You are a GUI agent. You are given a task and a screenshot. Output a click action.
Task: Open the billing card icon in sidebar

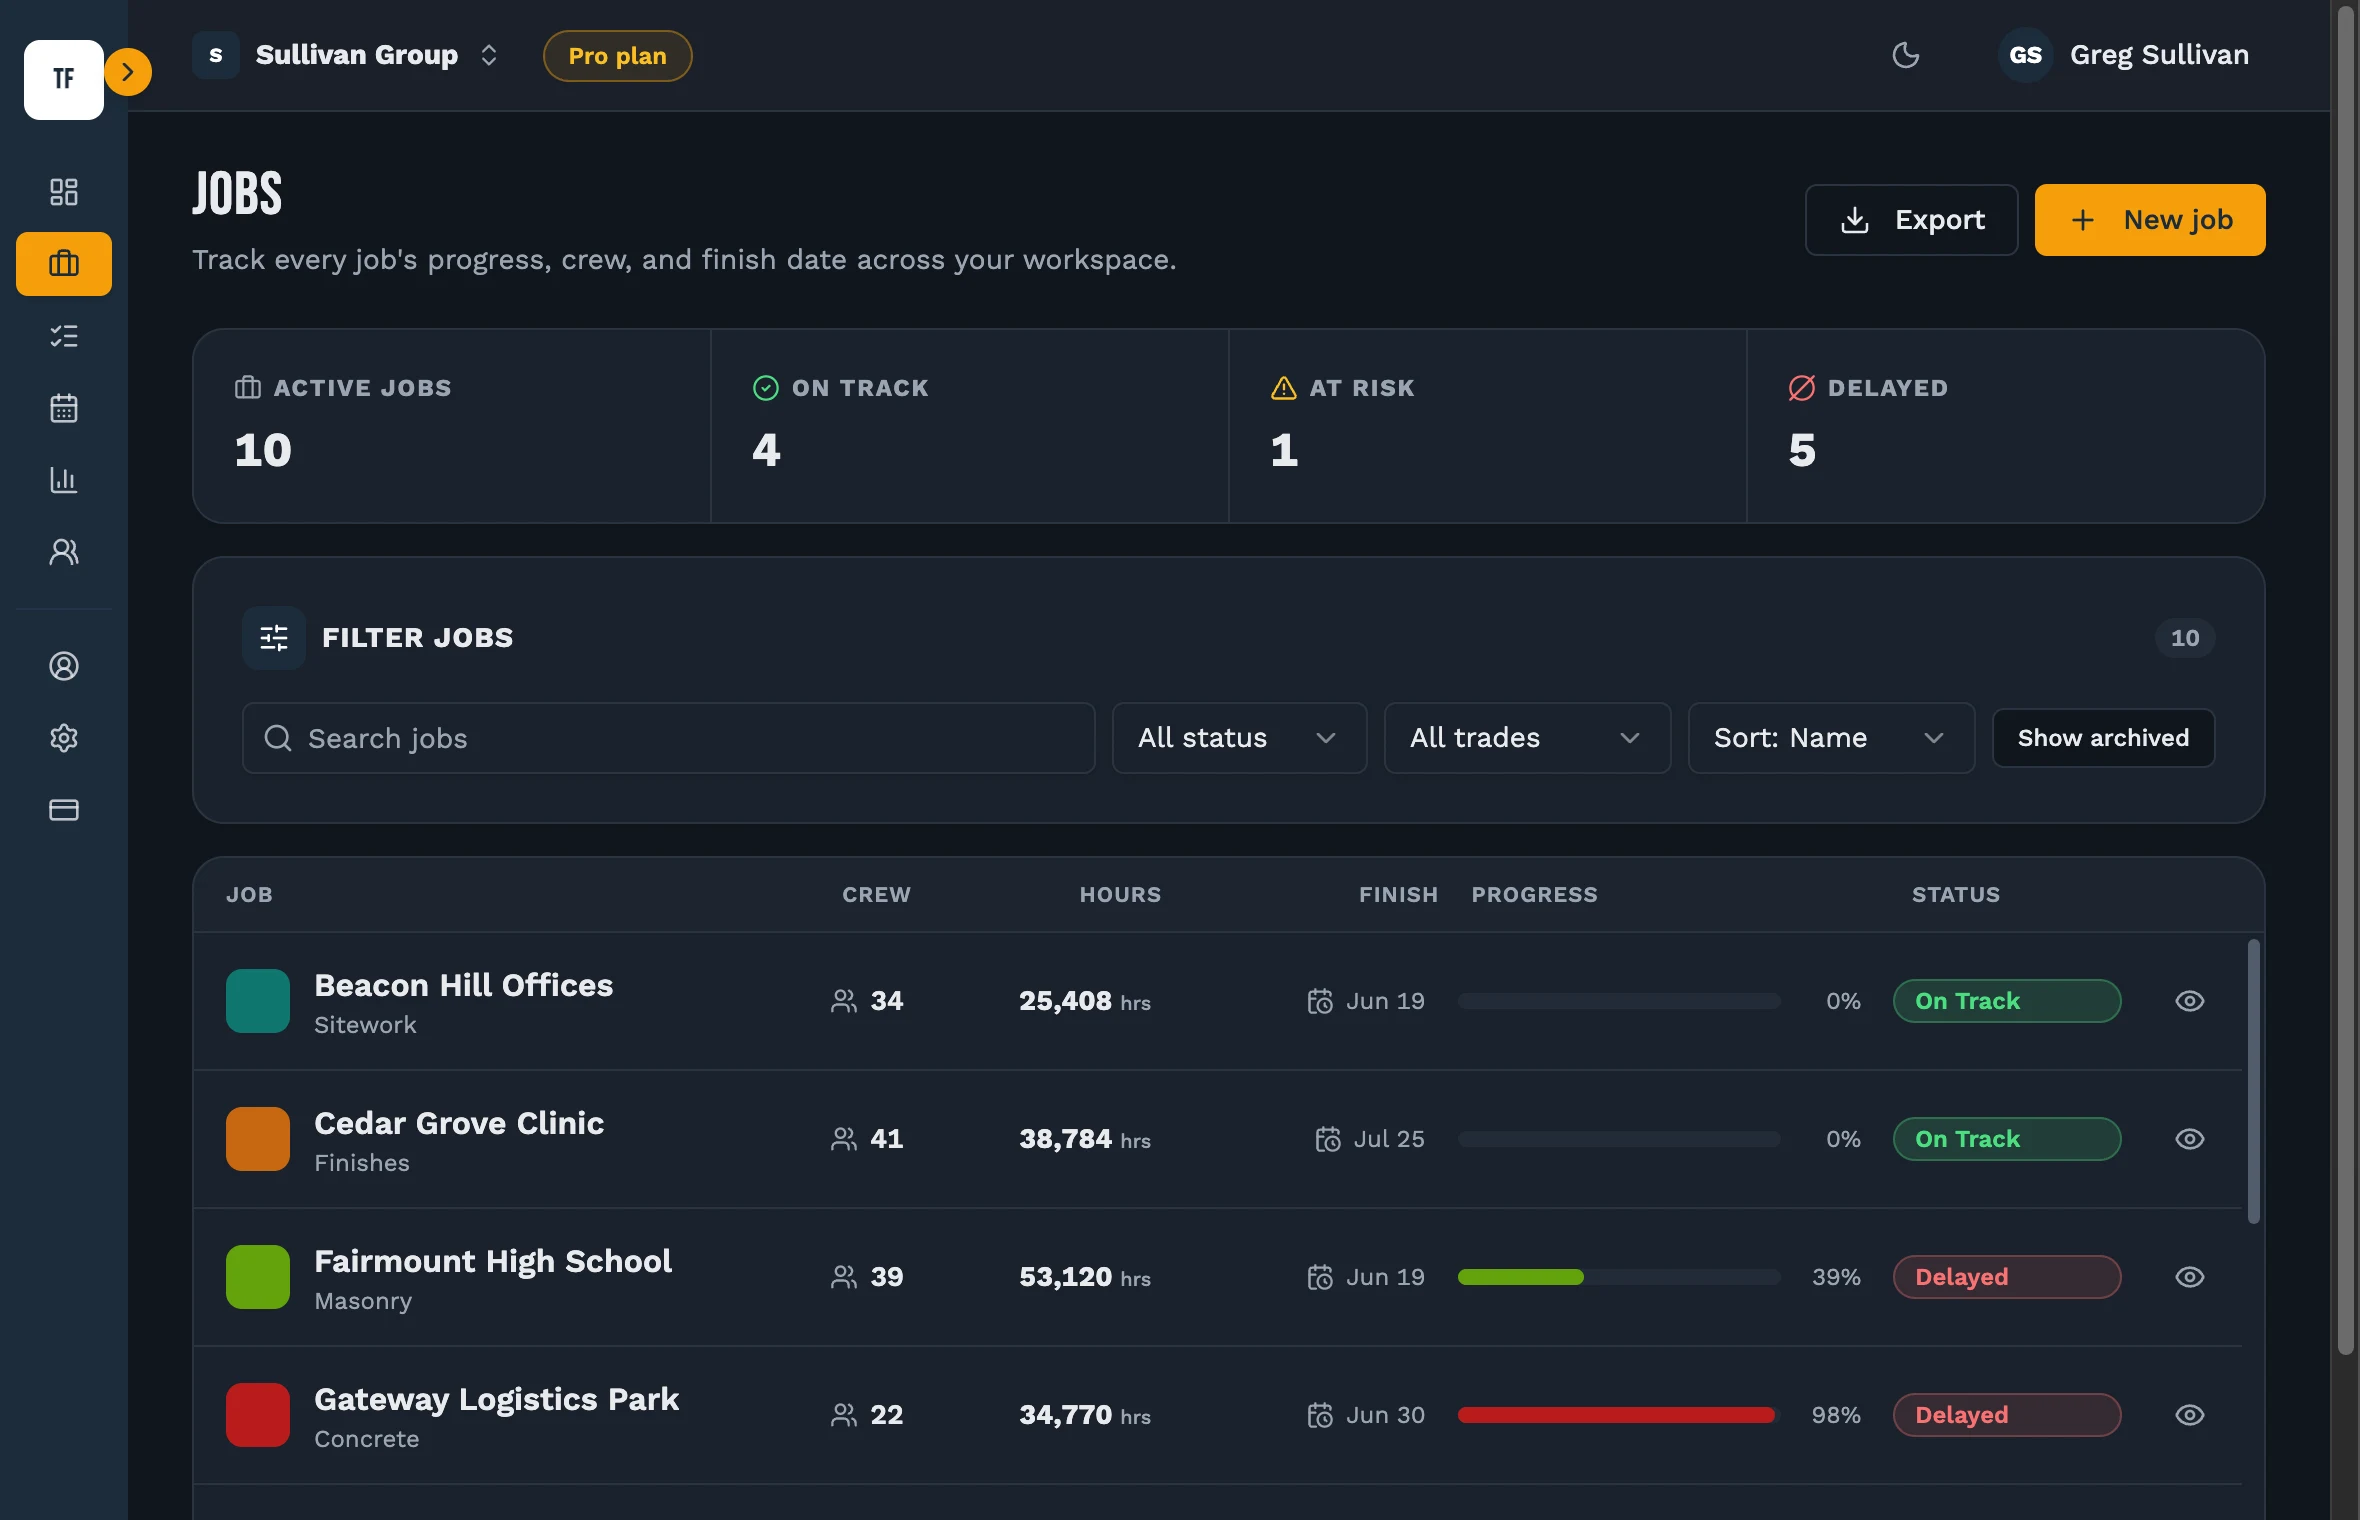[x=64, y=810]
